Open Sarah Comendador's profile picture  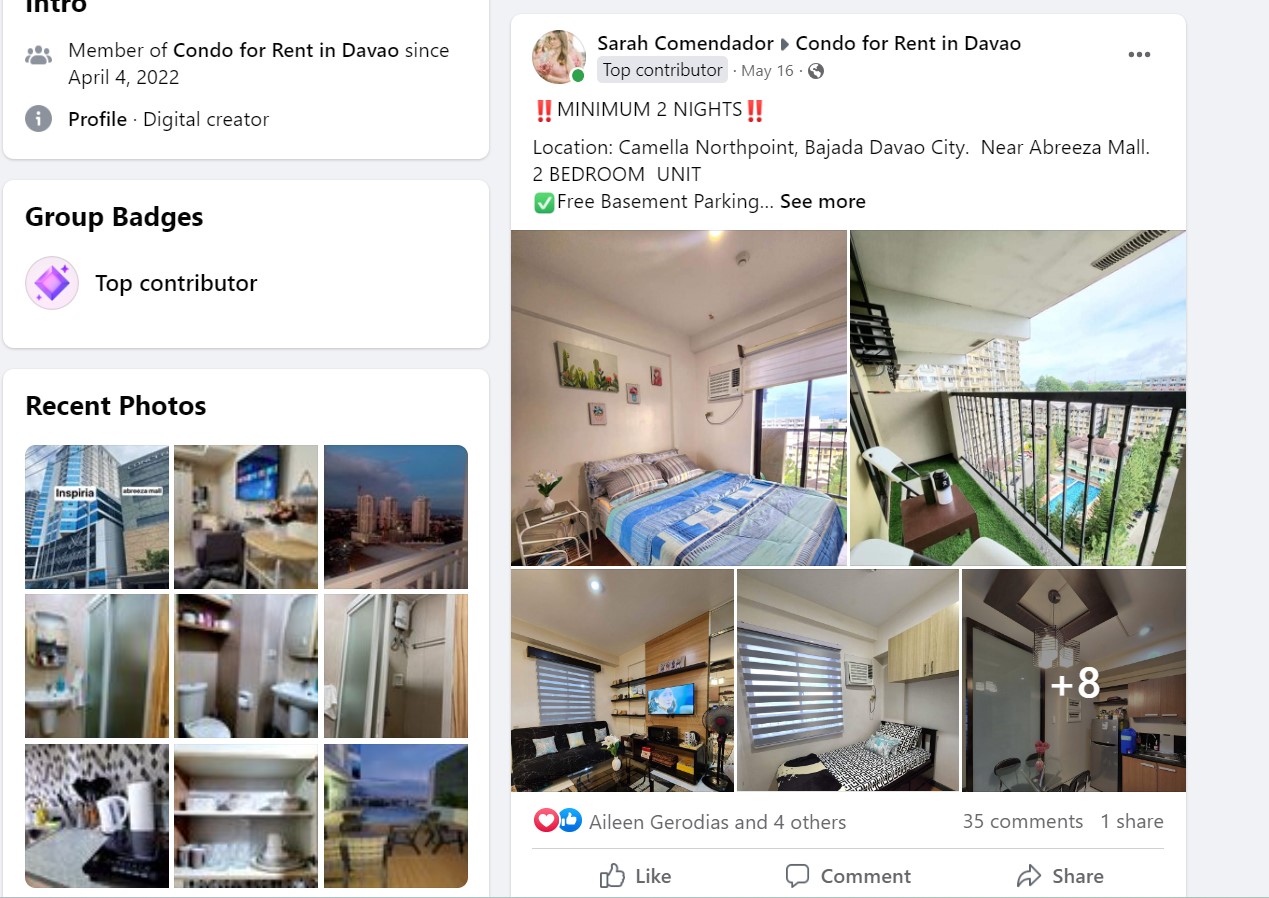(559, 57)
